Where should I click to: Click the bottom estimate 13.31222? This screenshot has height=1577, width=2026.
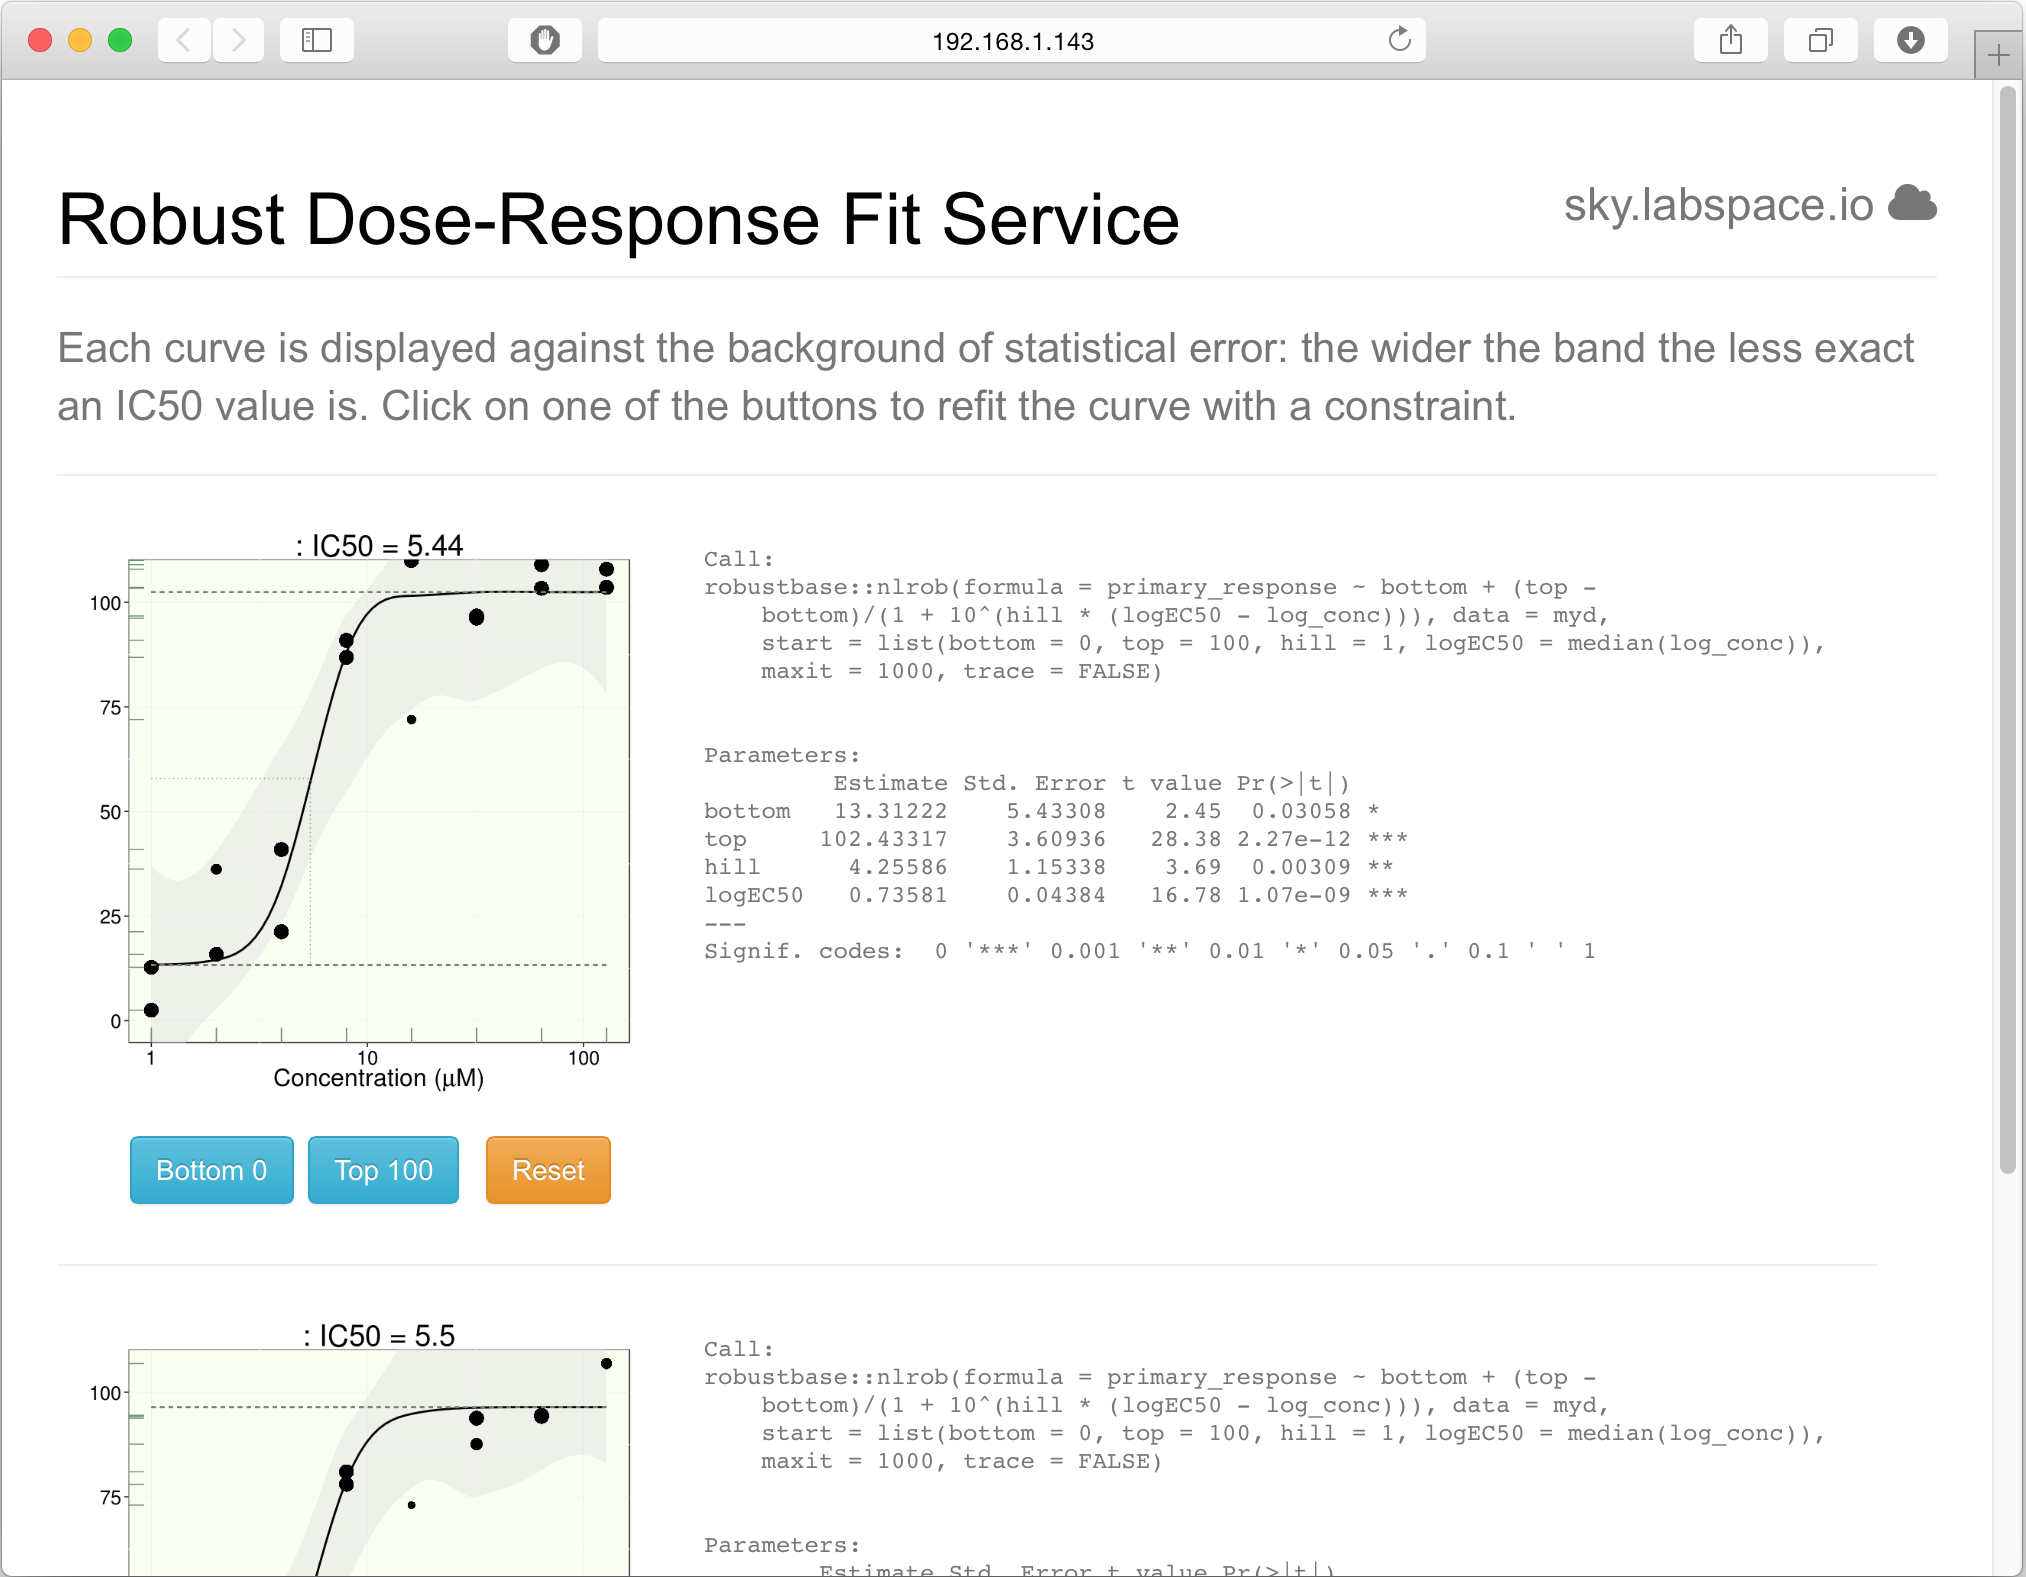pos(890,811)
